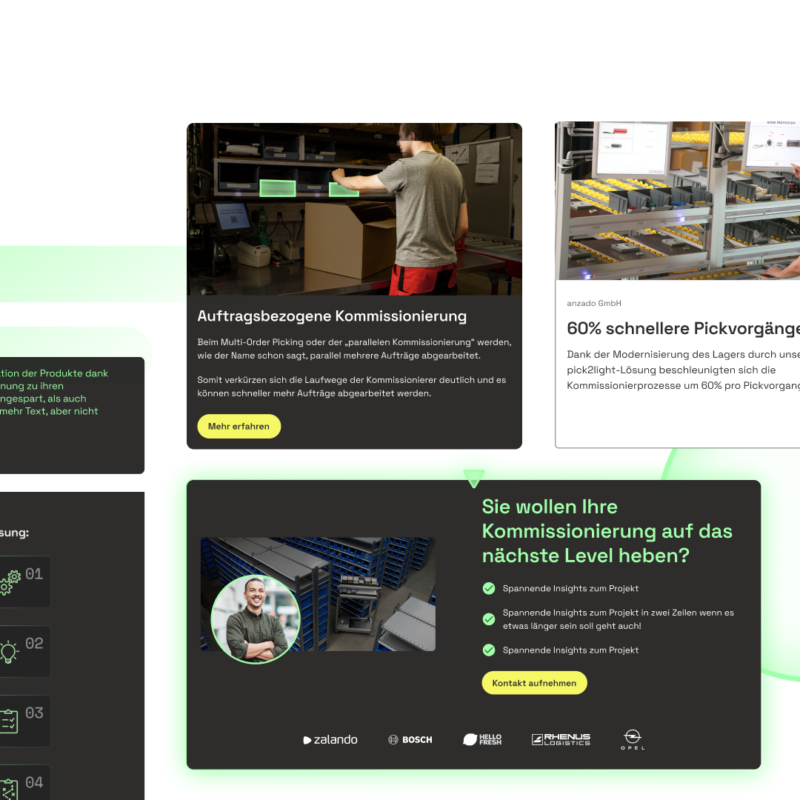Image resolution: width=800 pixels, height=800 pixels.
Task: Click the Kontakt aufnehmen button
Action: (x=534, y=683)
